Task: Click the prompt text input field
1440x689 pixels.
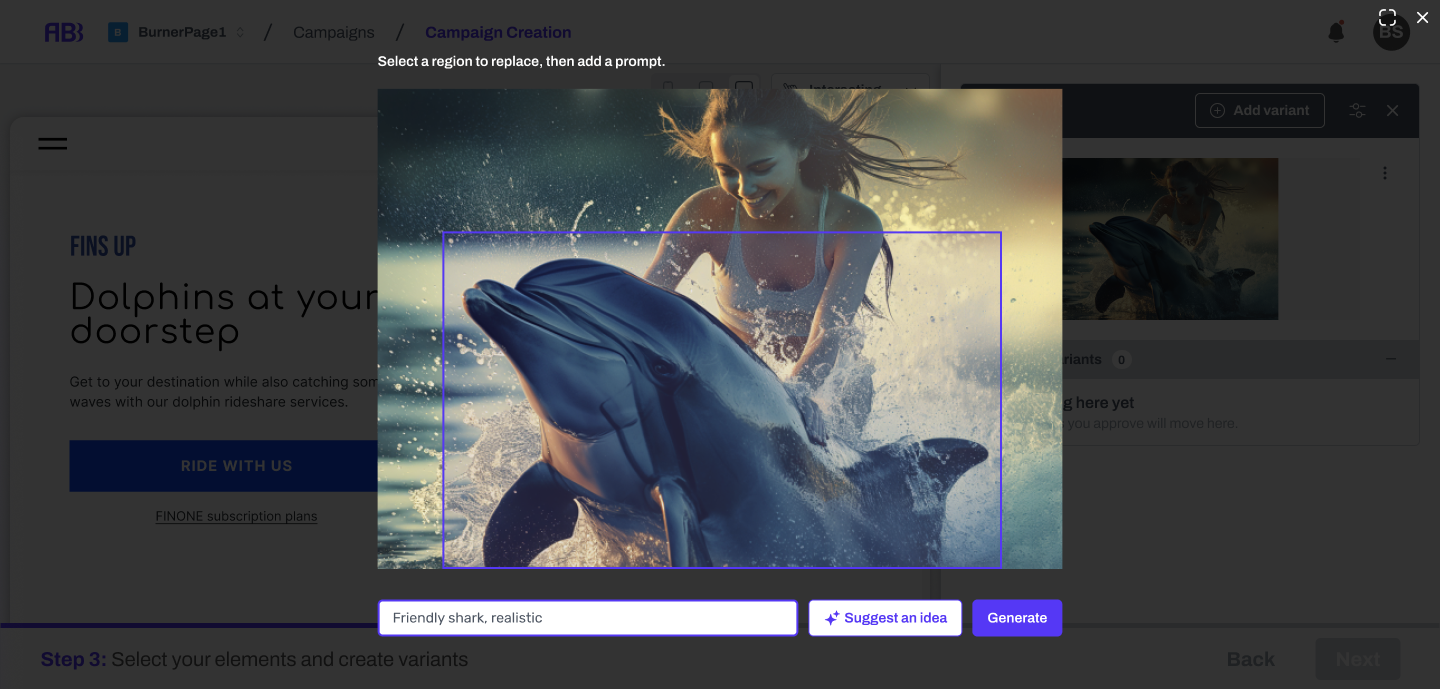Action: coord(588,618)
